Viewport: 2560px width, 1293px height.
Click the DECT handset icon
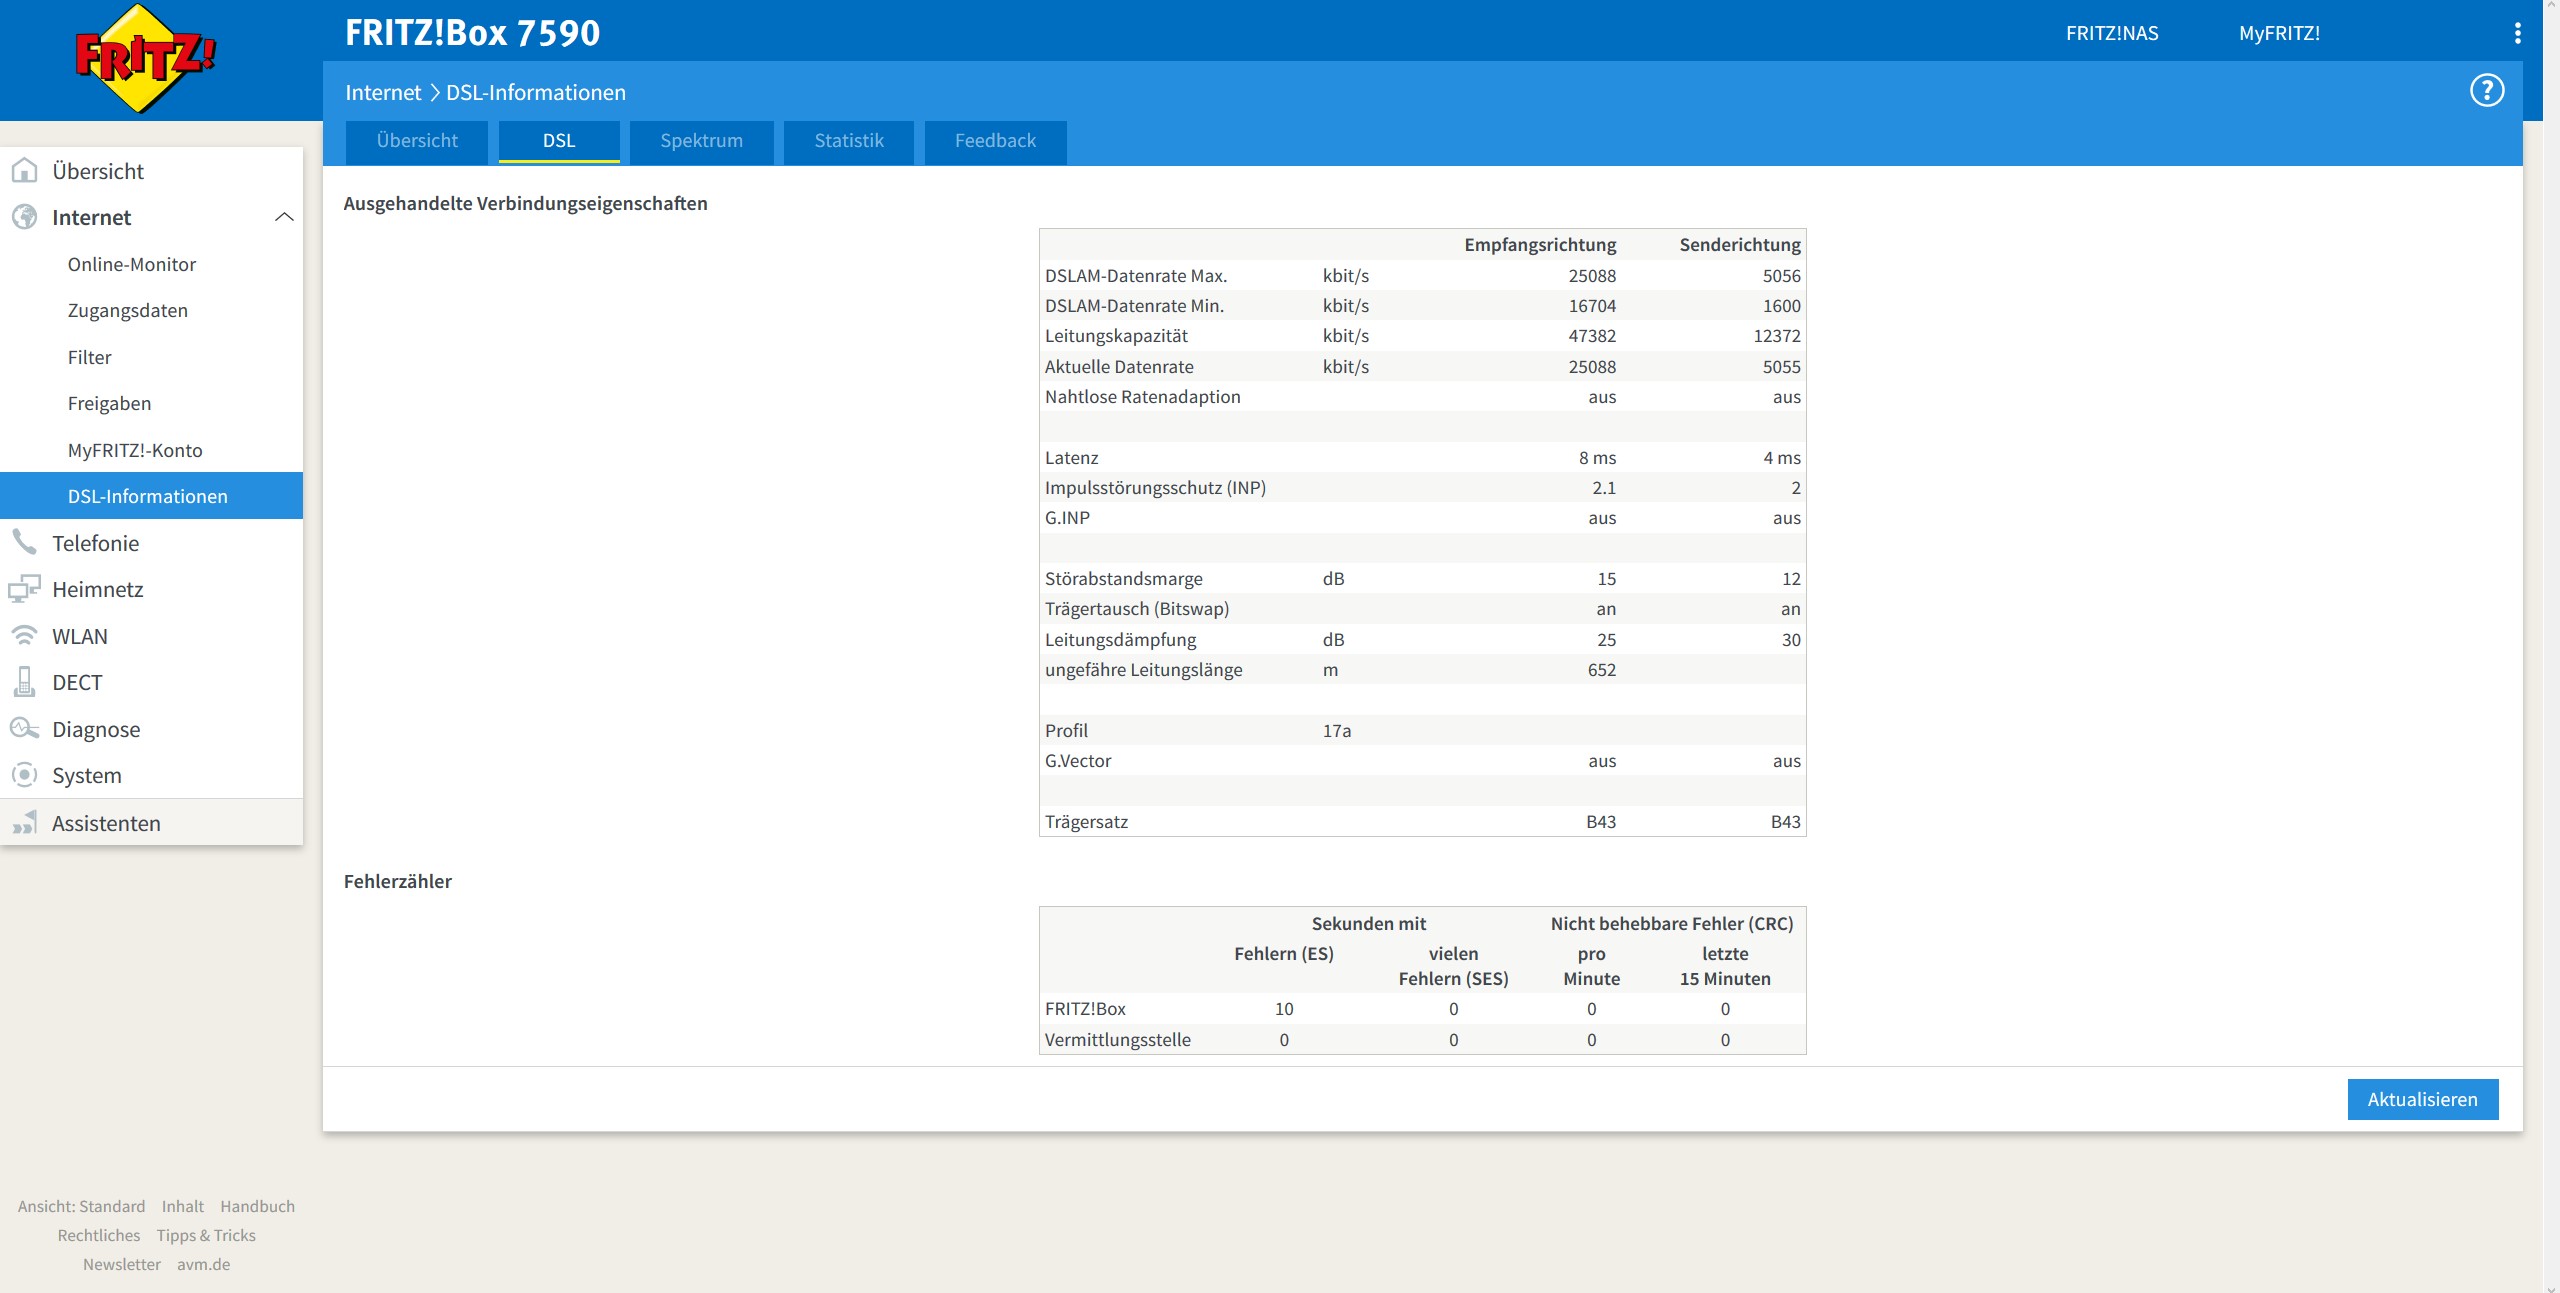[24, 682]
